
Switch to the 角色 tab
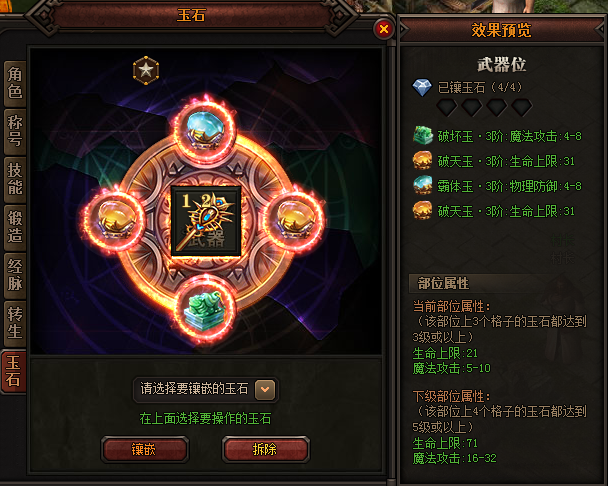[x=15, y=83]
